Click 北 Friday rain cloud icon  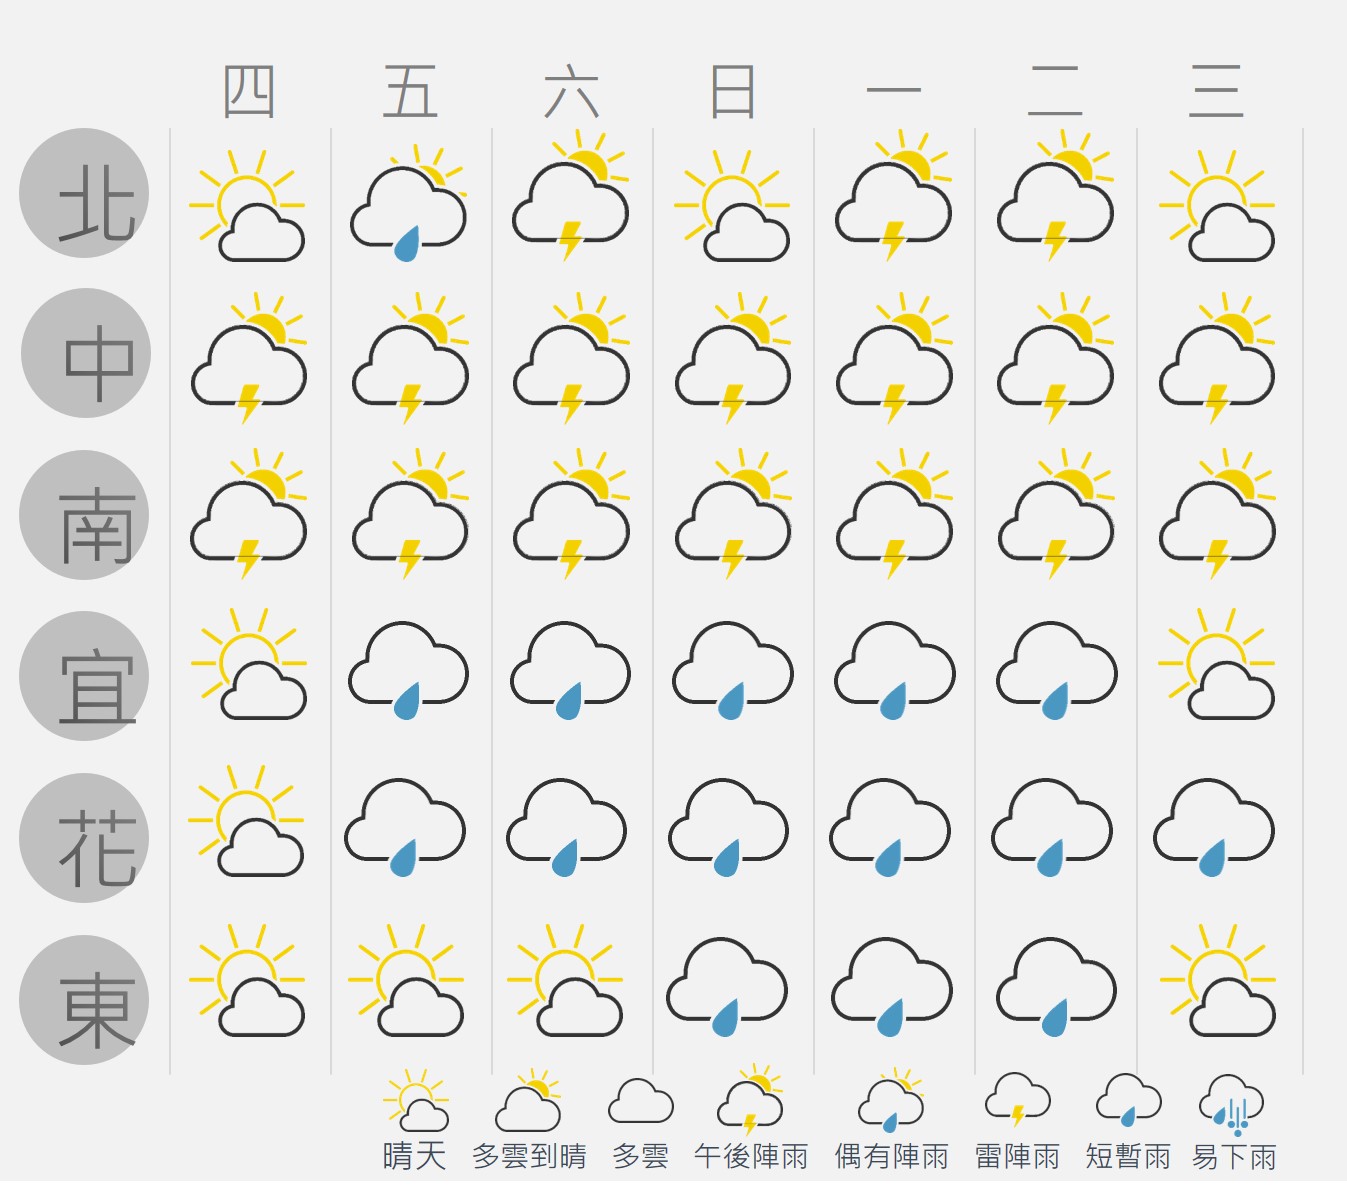[409, 204]
